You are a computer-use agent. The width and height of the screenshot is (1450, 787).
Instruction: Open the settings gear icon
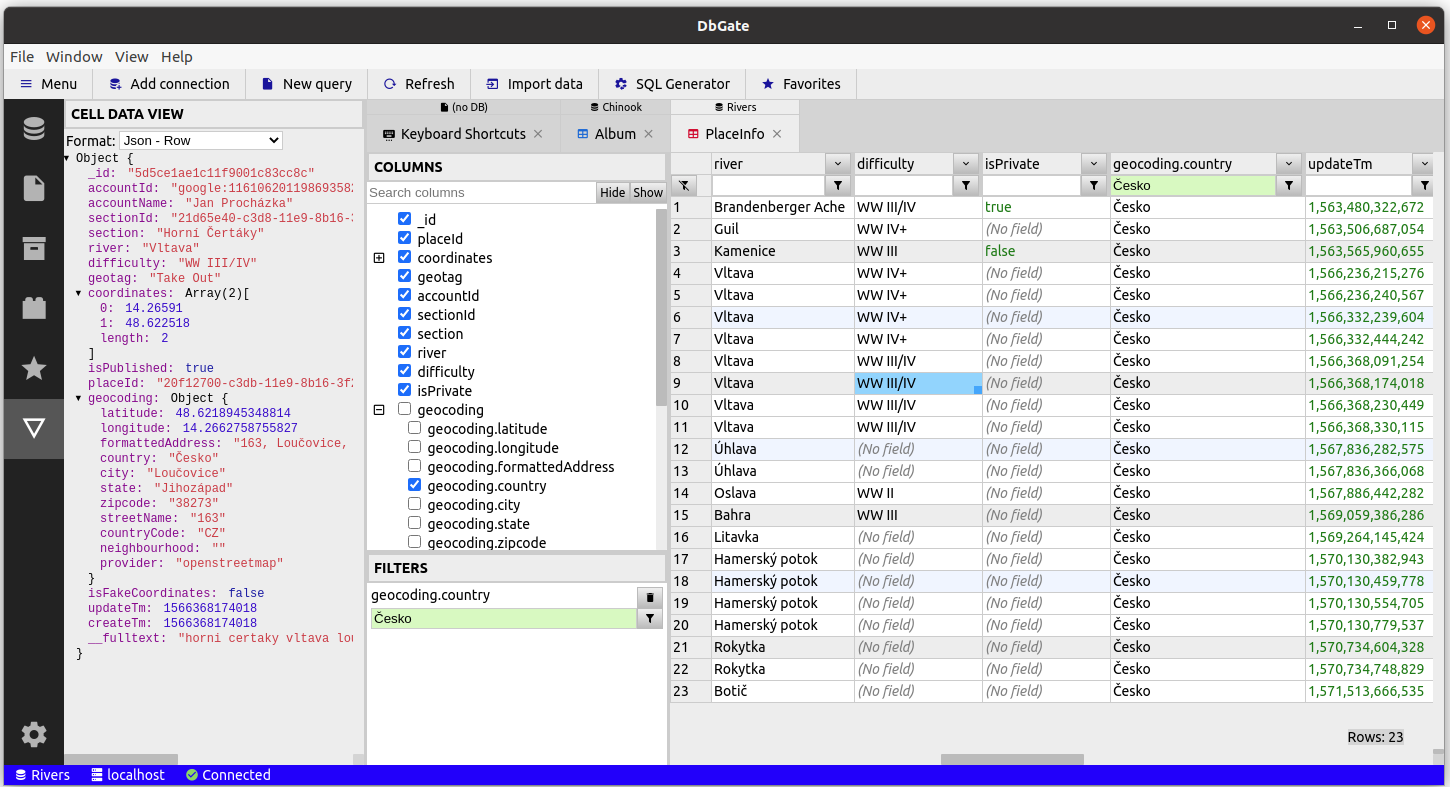point(34,735)
